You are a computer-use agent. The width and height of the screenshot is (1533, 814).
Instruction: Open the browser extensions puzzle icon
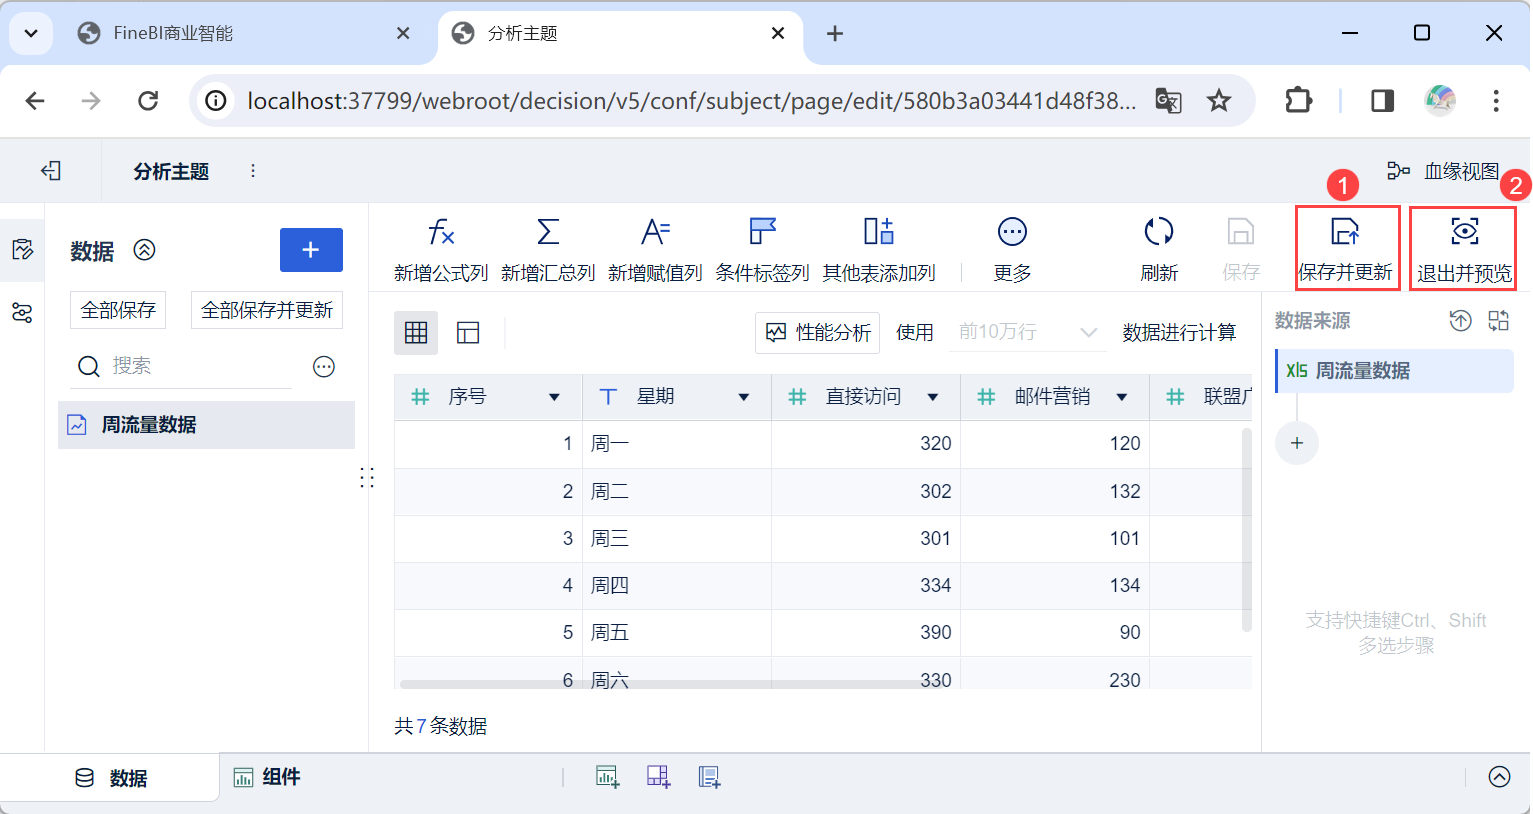click(x=1298, y=101)
